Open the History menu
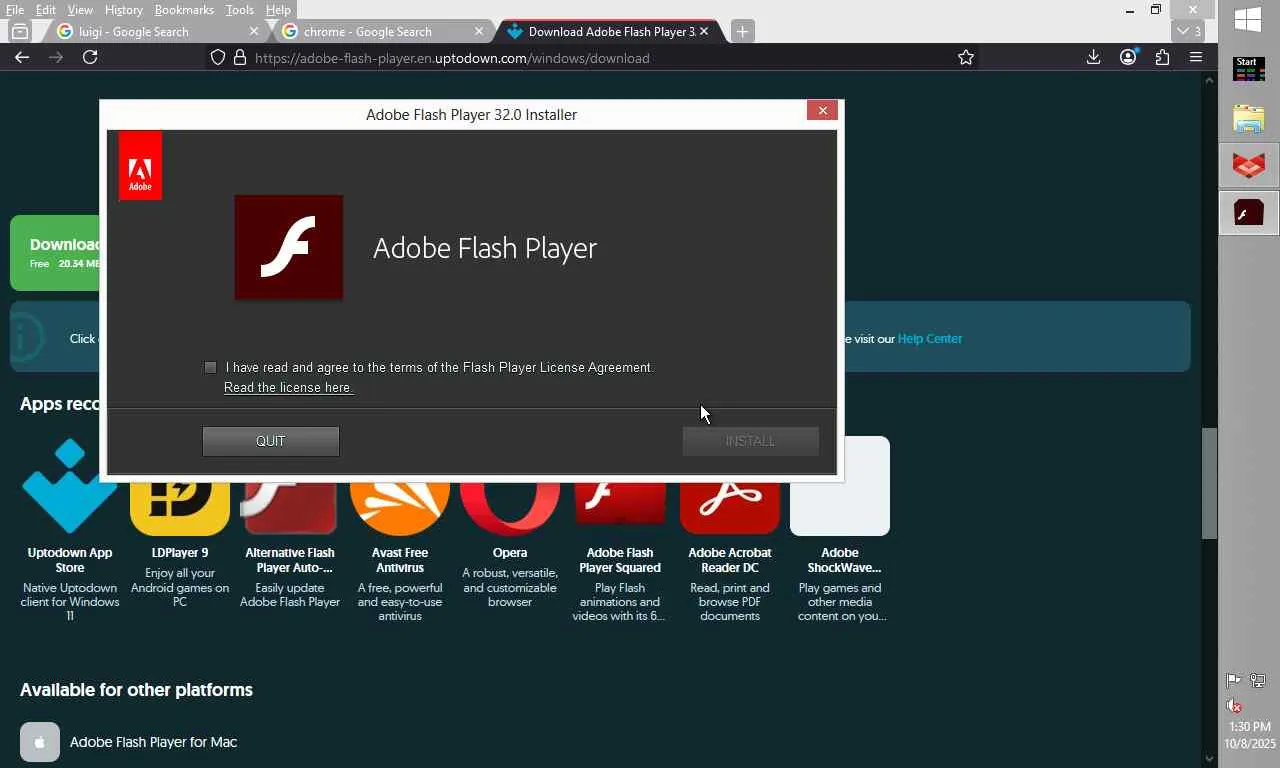 123,10
